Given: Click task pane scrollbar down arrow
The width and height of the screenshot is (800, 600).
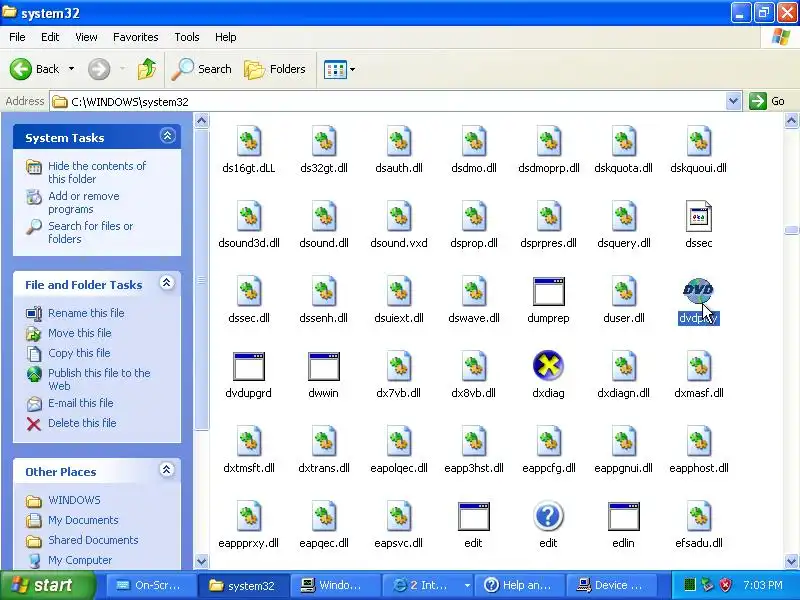Looking at the screenshot, I should click(x=202, y=562).
